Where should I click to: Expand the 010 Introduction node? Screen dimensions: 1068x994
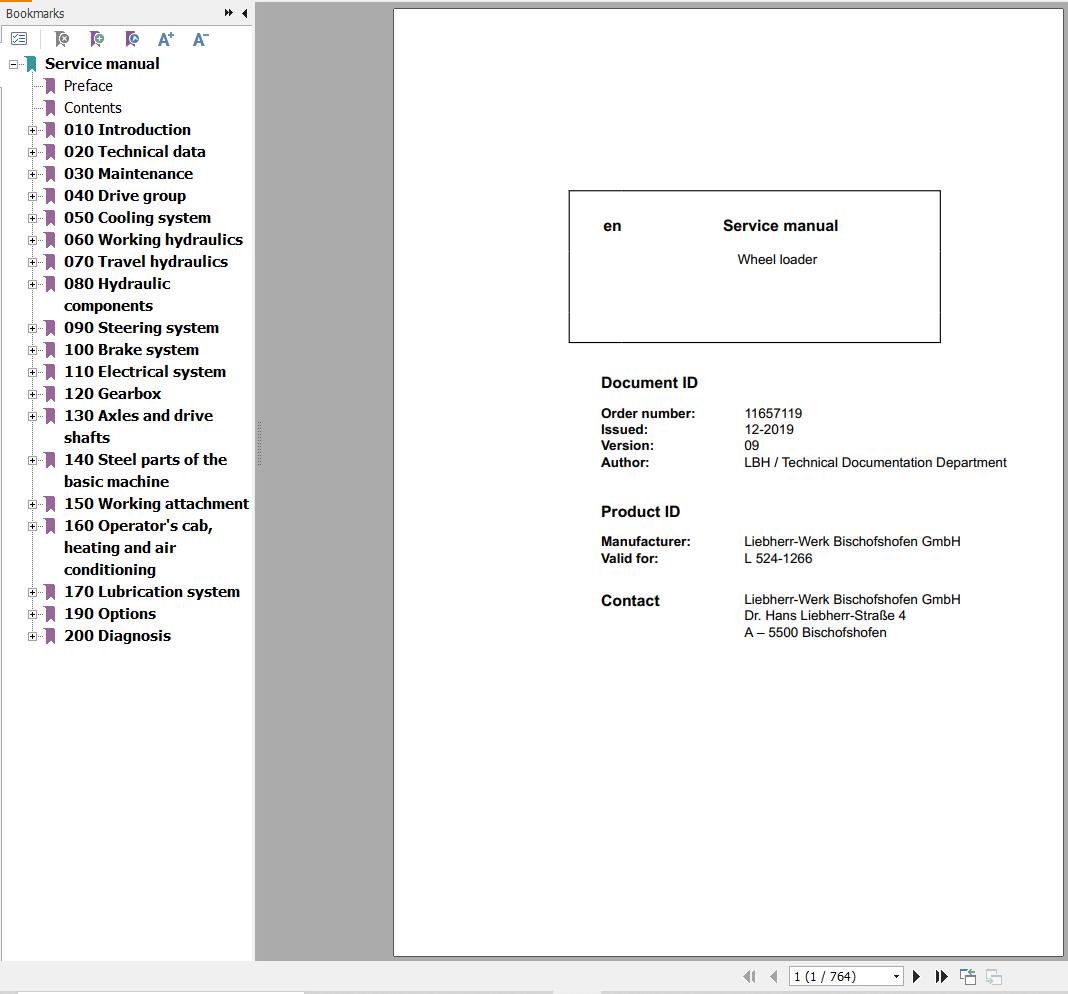[x=32, y=130]
